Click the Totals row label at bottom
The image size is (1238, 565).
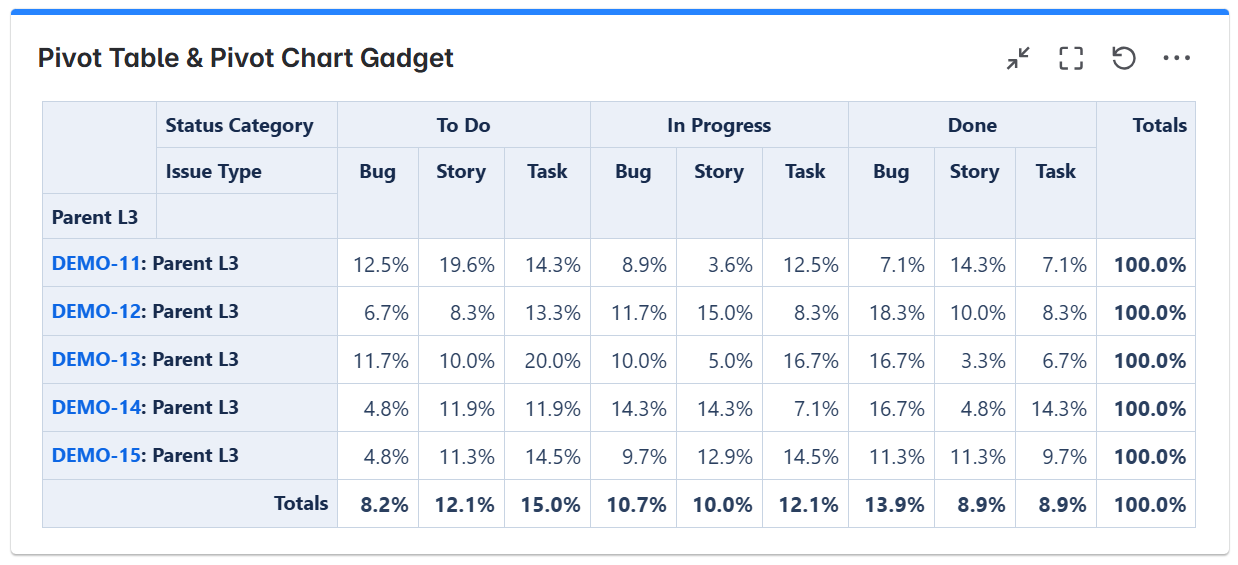tap(301, 504)
